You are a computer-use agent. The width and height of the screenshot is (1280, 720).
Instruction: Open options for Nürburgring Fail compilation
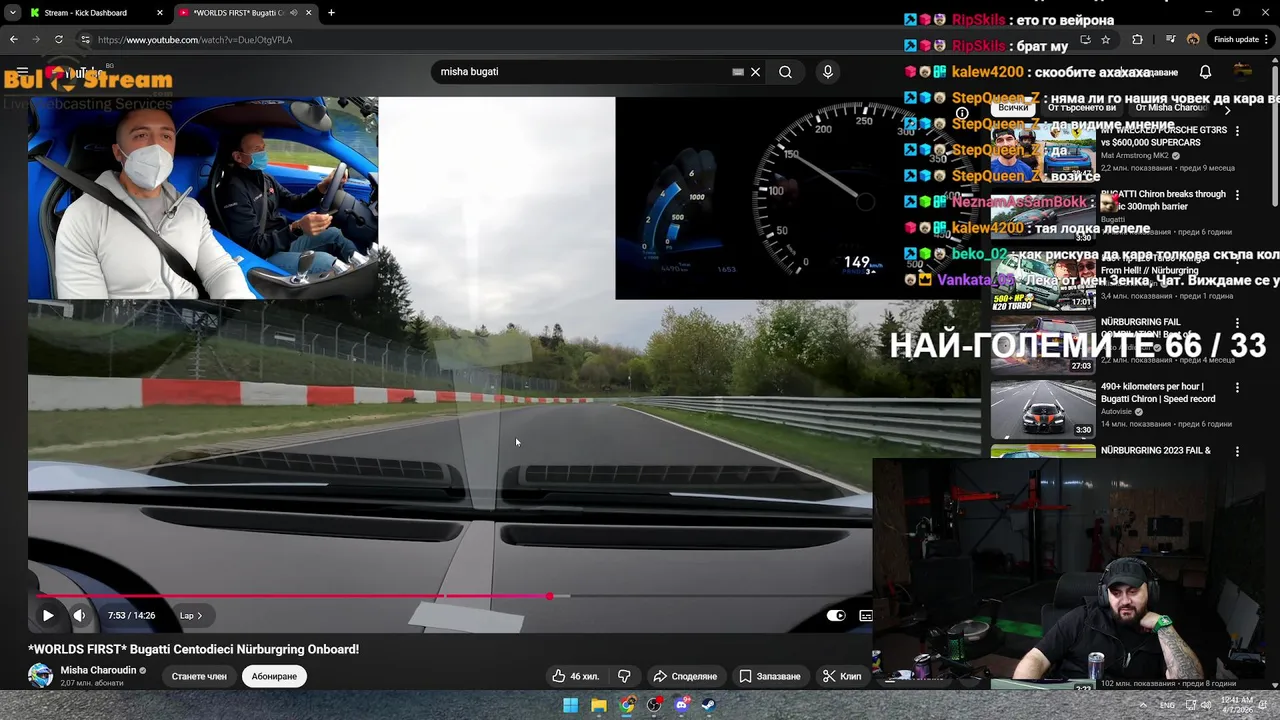pos(1237,323)
